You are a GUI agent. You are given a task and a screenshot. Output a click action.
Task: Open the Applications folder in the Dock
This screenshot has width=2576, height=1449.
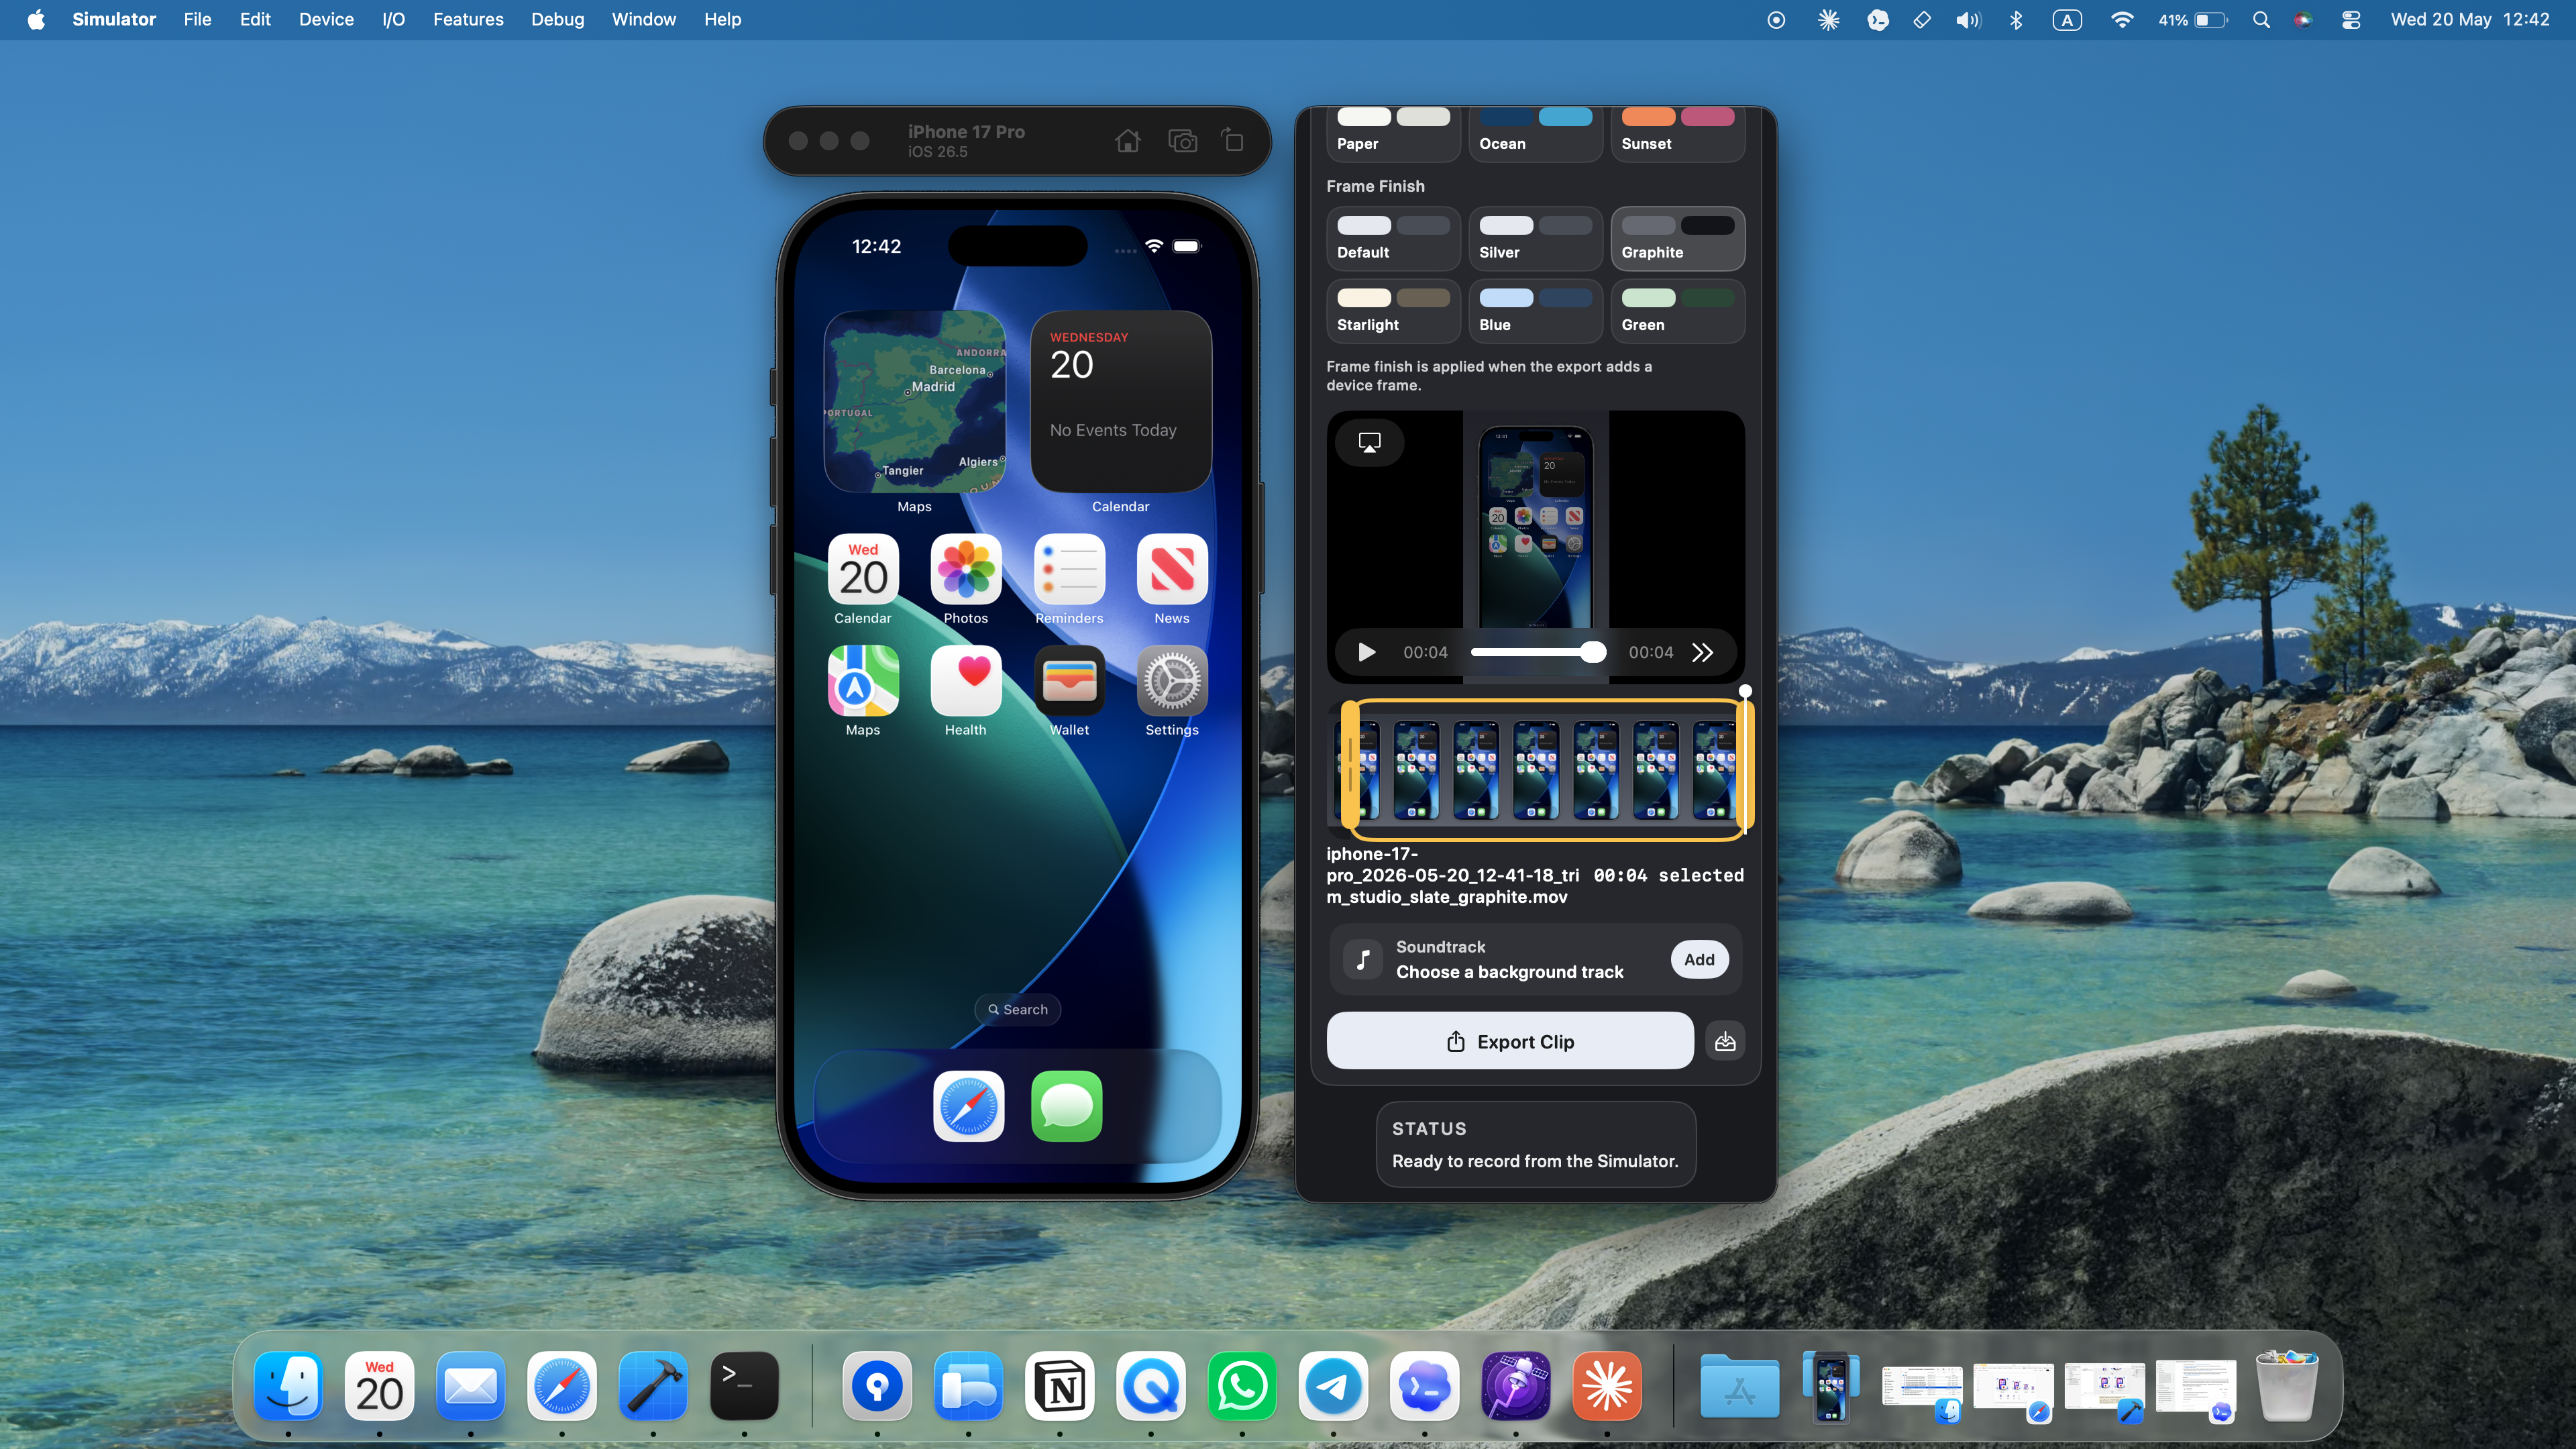1739,1387
